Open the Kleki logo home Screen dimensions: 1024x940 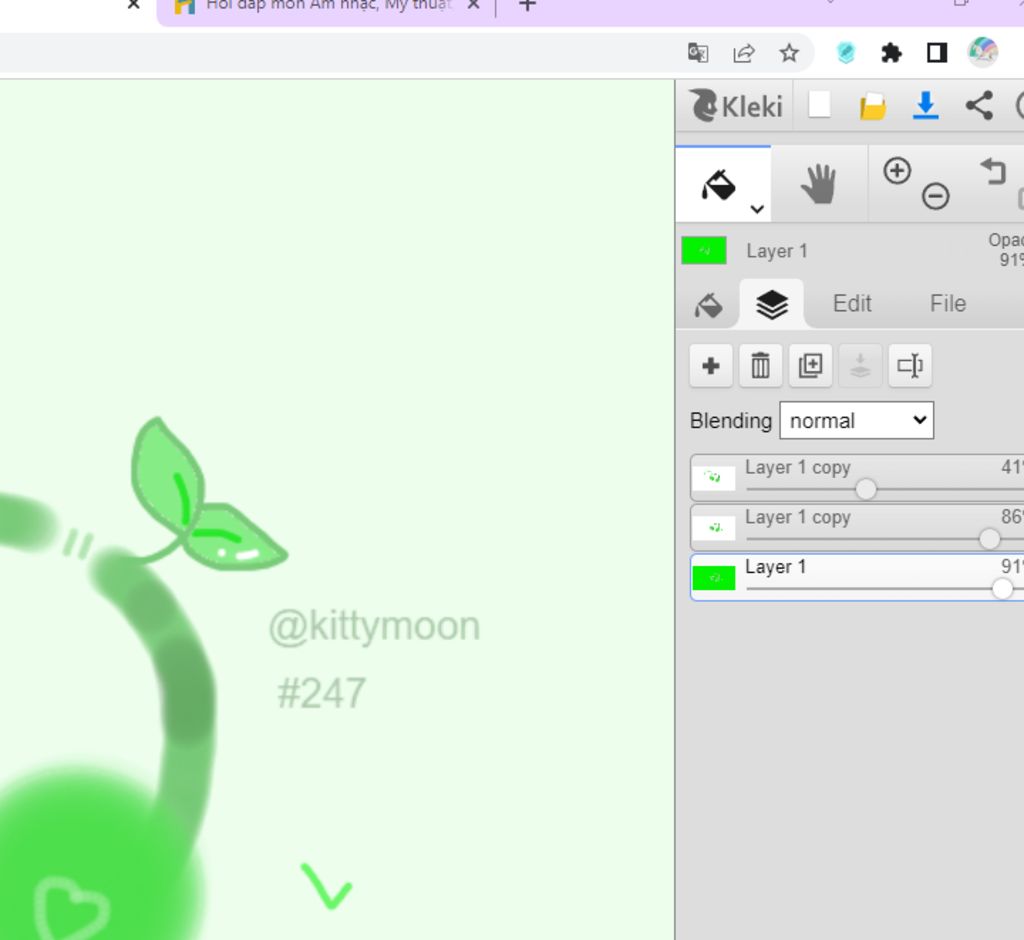[735, 106]
